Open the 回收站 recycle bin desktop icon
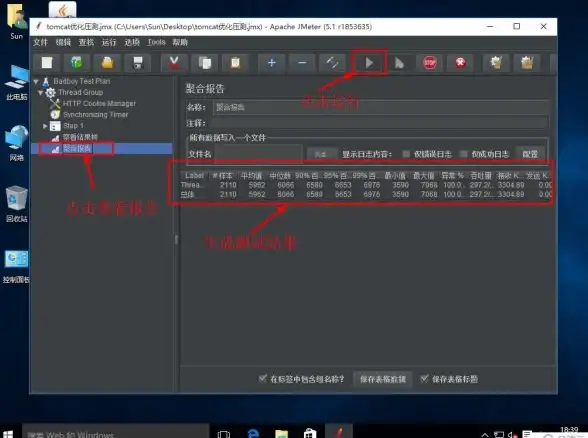The height and width of the screenshot is (438, 588). 16,204
